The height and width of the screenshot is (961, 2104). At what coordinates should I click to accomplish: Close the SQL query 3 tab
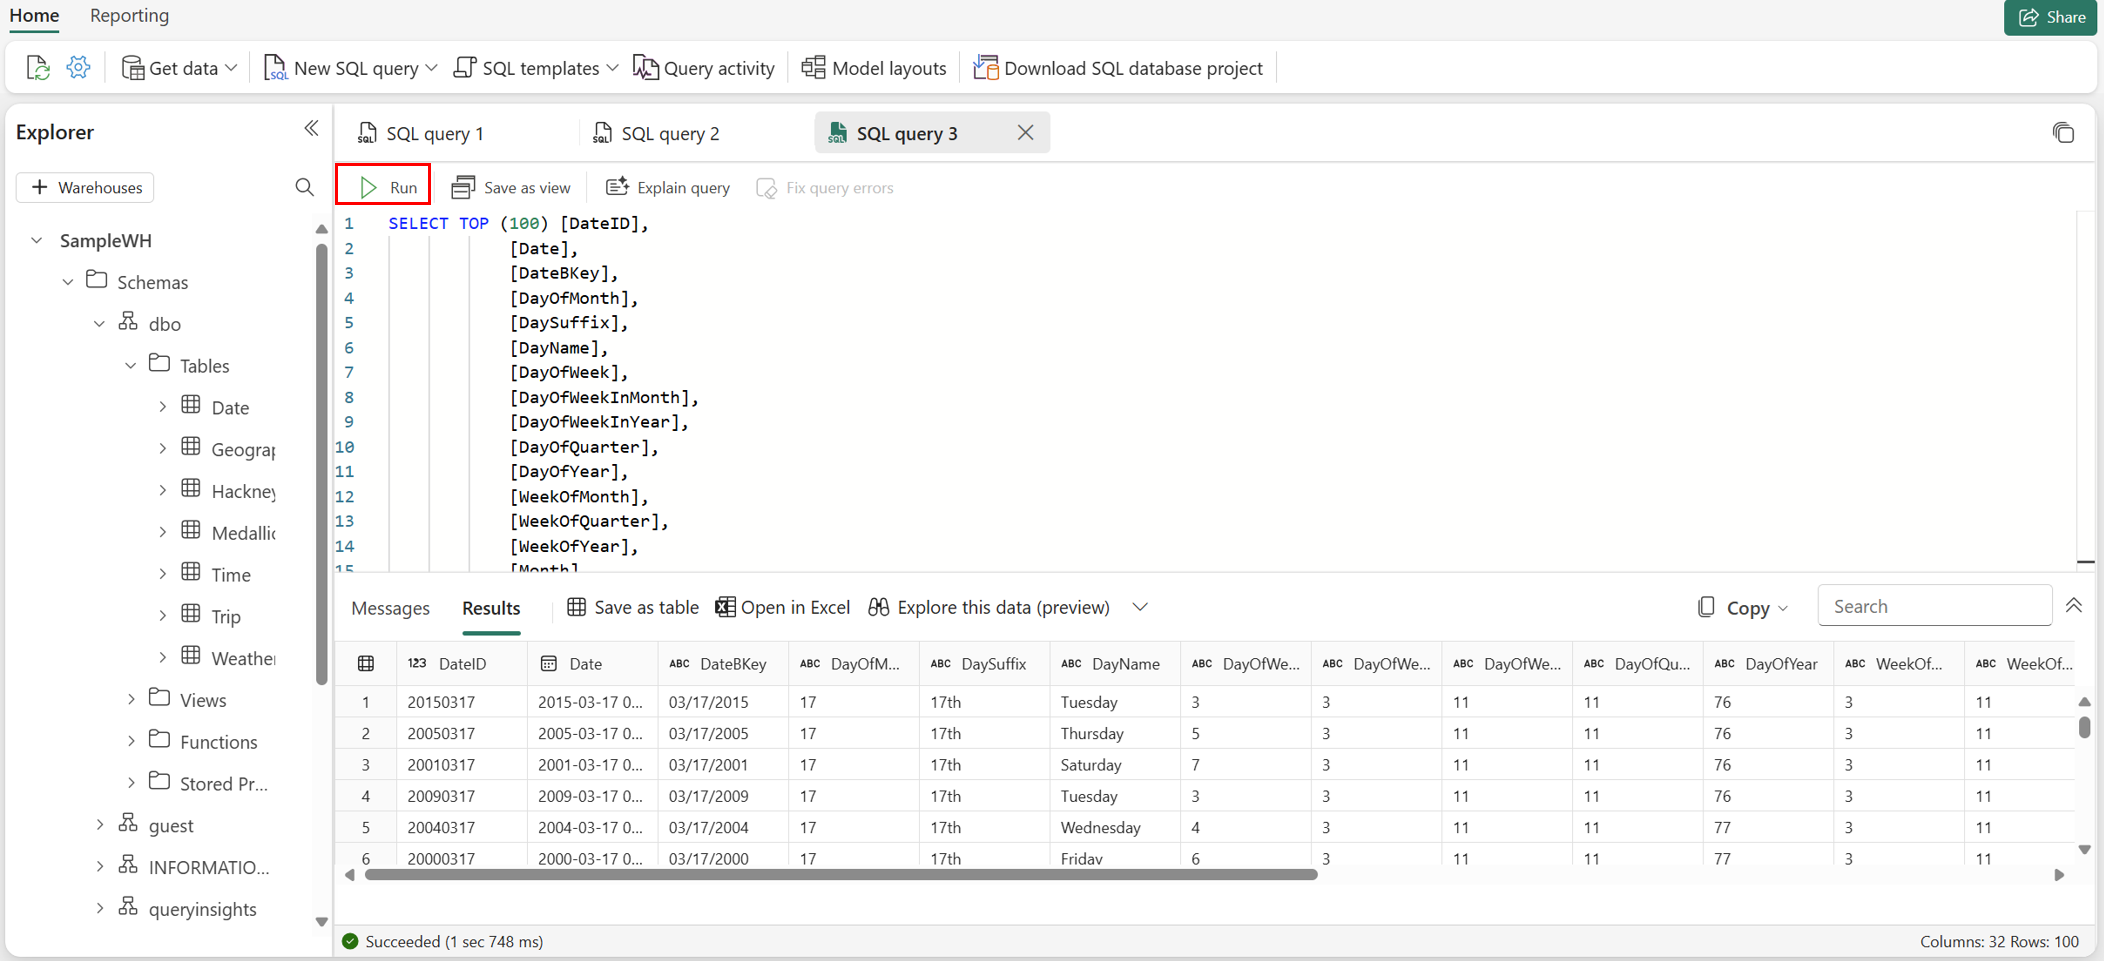(x=1025, y=132)
